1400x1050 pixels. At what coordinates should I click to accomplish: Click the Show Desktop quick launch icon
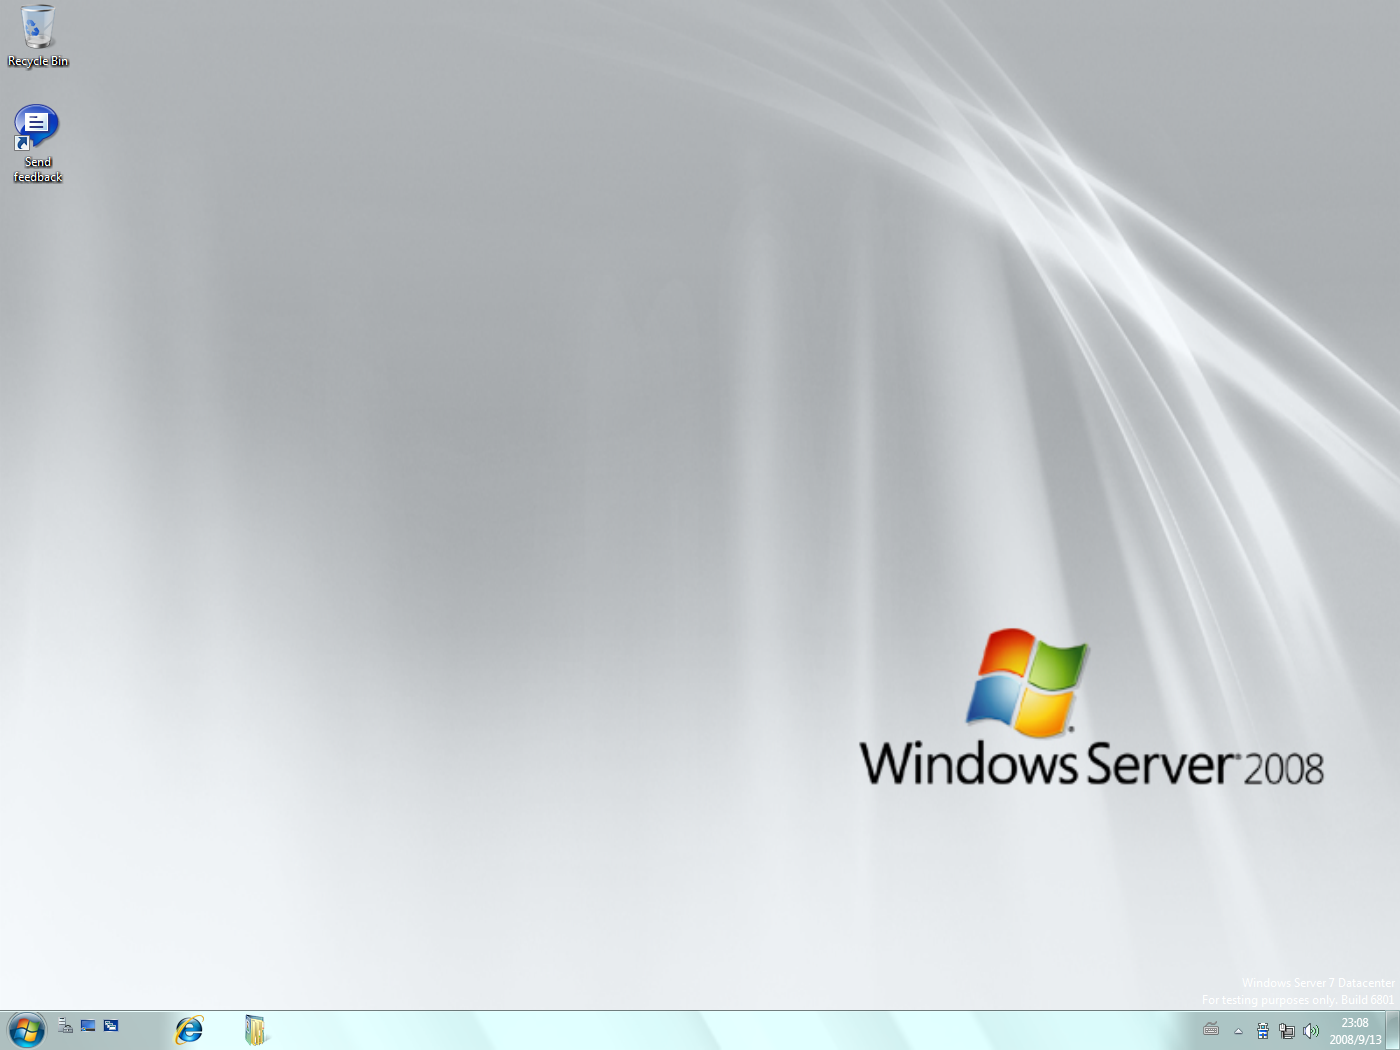coord(88,1025)
